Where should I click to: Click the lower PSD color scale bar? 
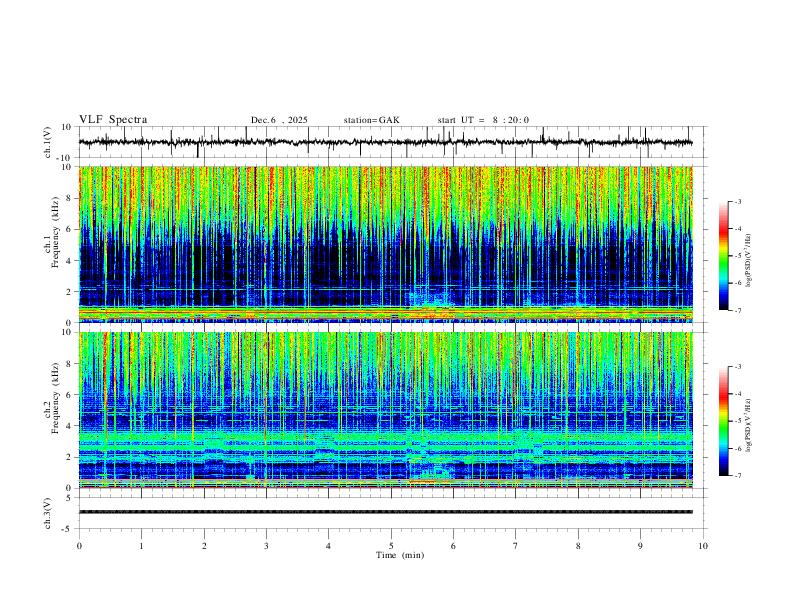pos(723,421)
